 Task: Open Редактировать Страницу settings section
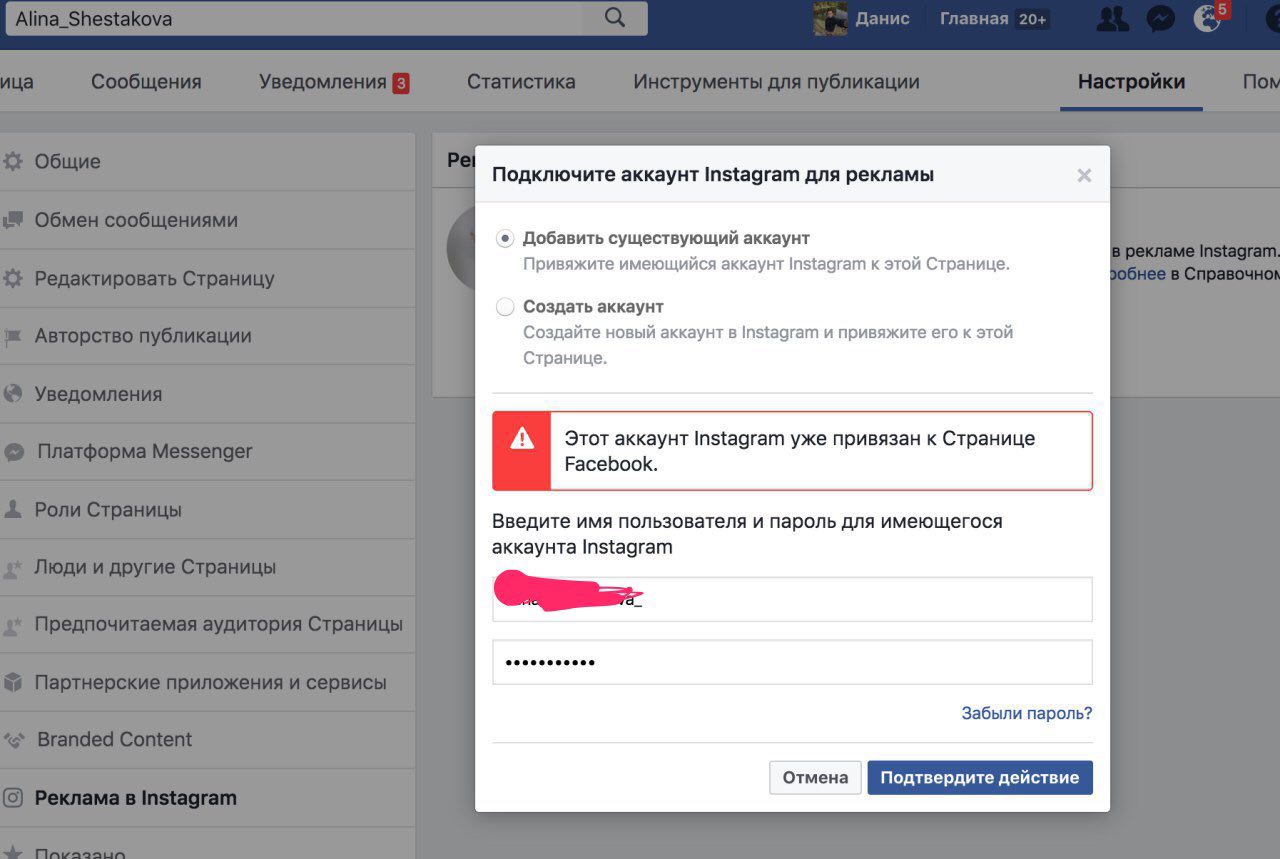(x=207, y=278)
